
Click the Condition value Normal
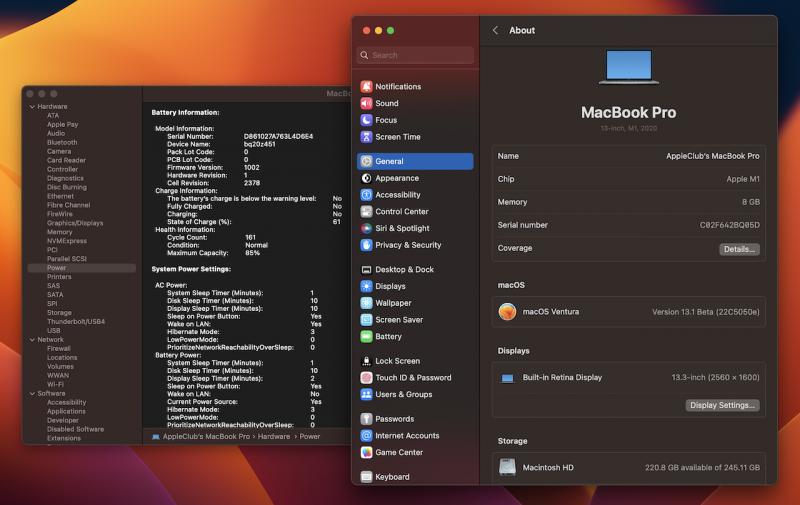coord(256,245)
